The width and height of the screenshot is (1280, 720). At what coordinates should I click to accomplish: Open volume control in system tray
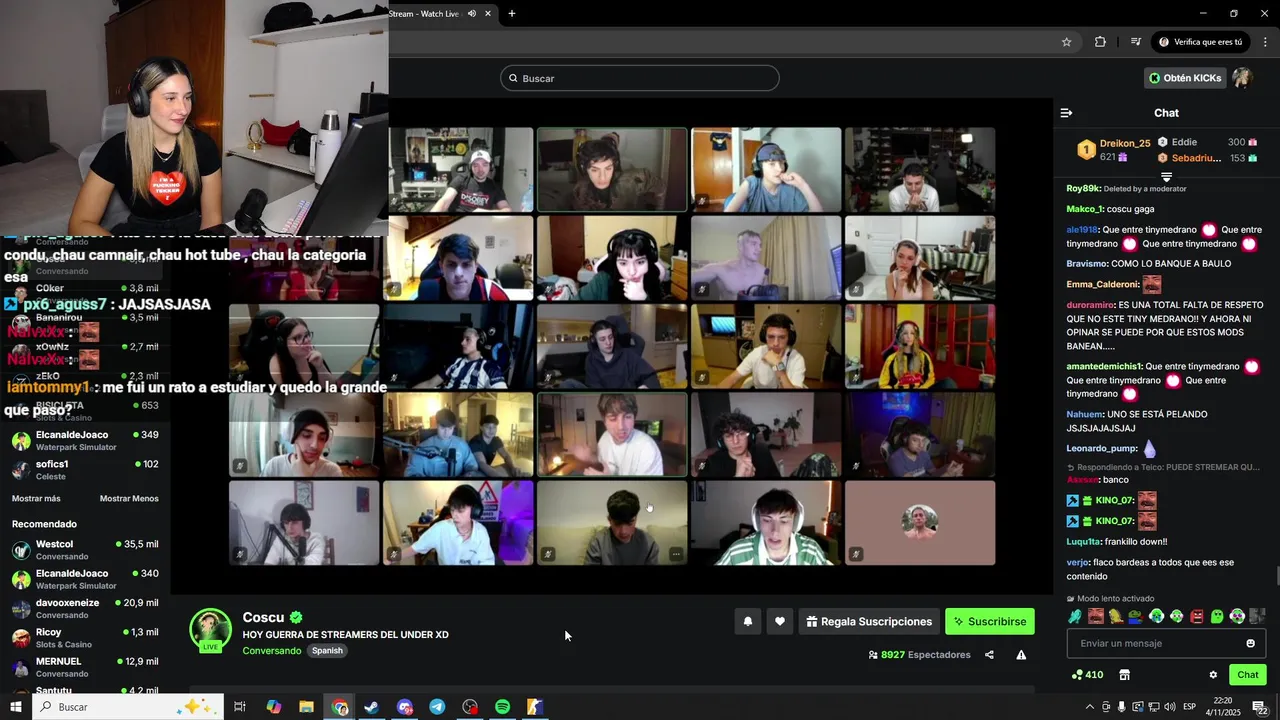click(x=1170, y=707)
